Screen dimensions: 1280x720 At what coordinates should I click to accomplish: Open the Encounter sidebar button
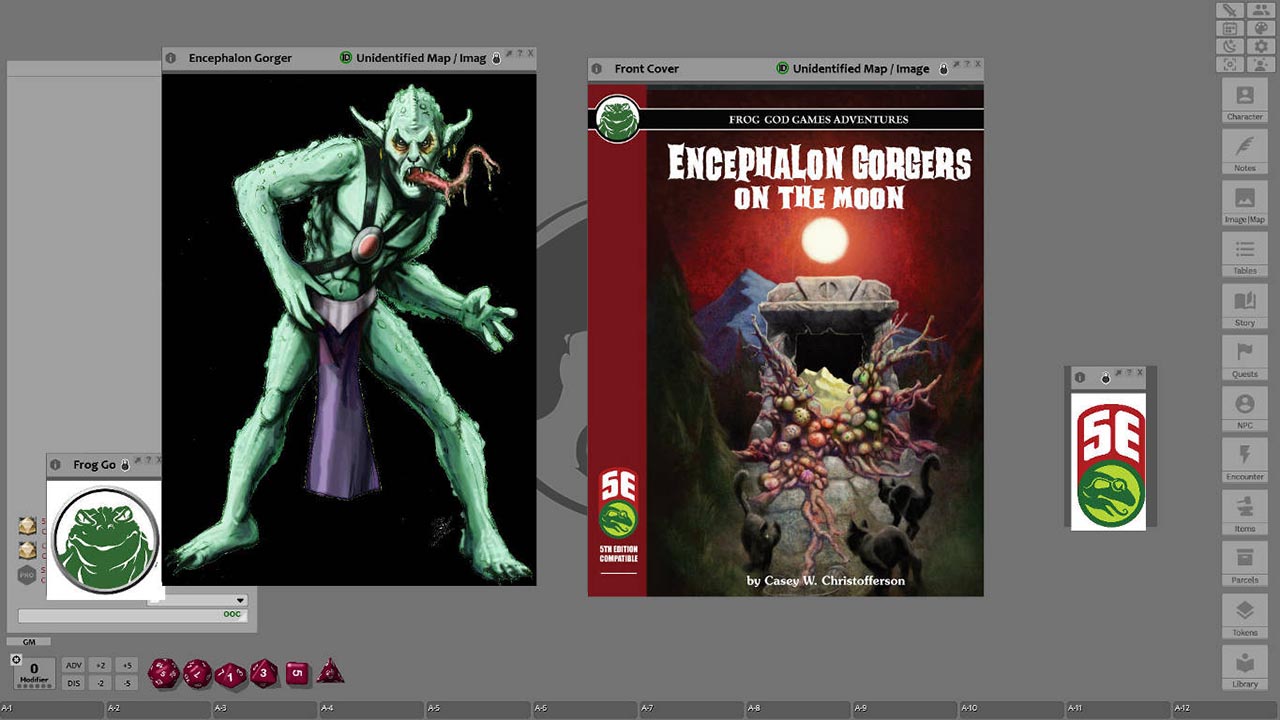click(x=1245, y=461)
